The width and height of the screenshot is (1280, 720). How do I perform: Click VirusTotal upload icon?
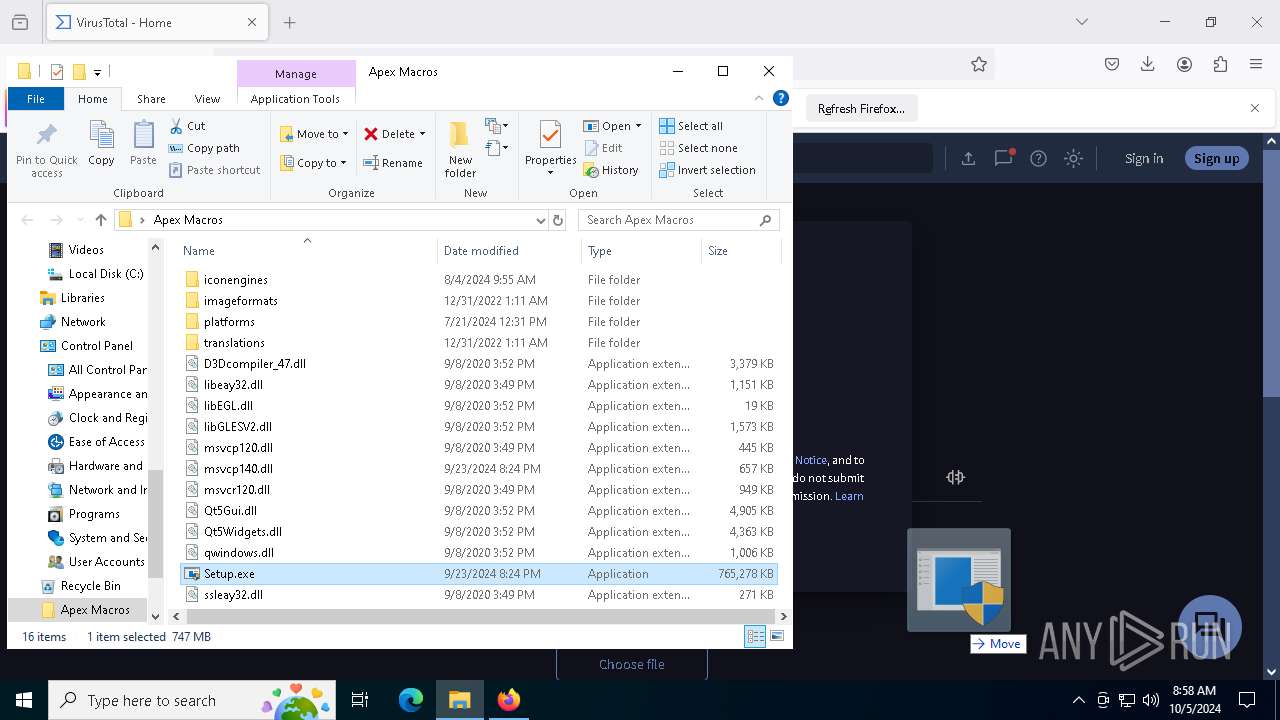pos(968,158)
